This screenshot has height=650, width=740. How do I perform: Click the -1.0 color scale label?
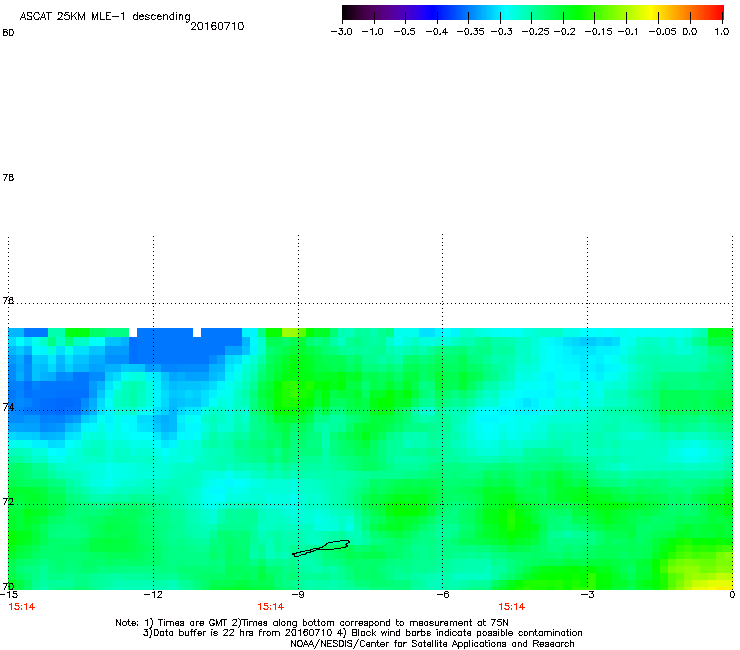[x=373, y=32]
